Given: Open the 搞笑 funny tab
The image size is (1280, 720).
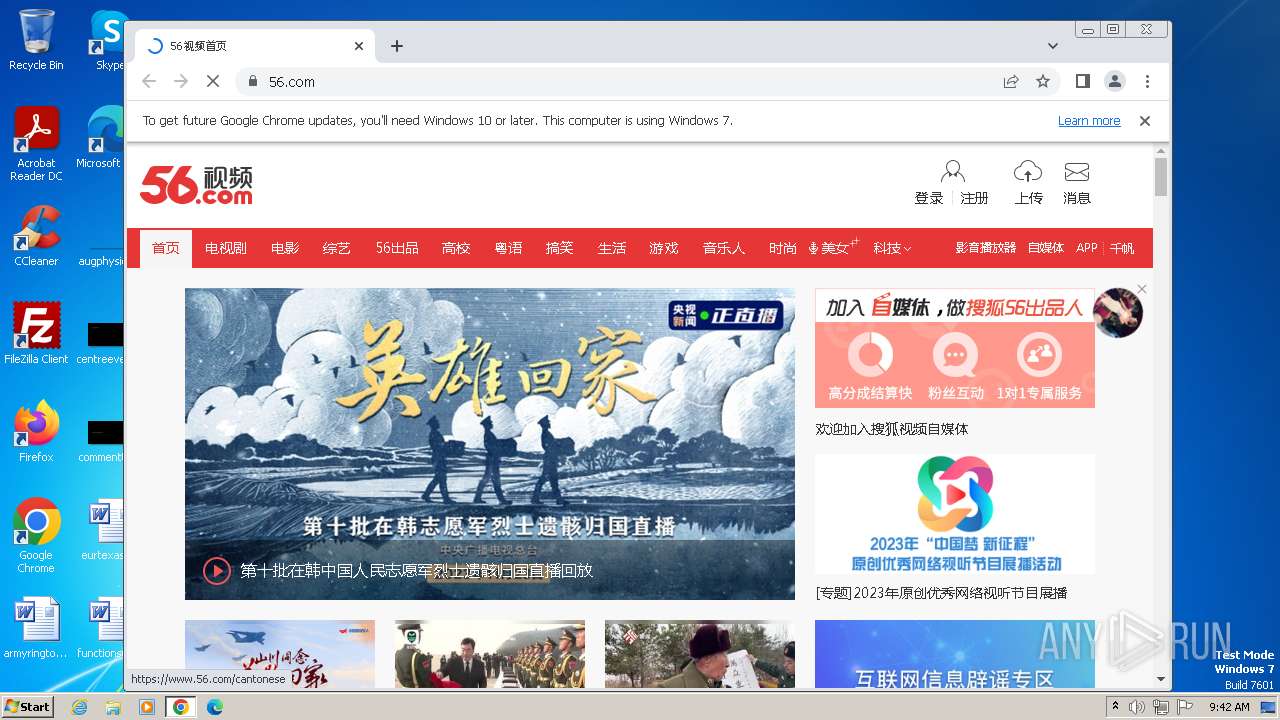Looking at the screenshot, I should [x=560, y=248].
